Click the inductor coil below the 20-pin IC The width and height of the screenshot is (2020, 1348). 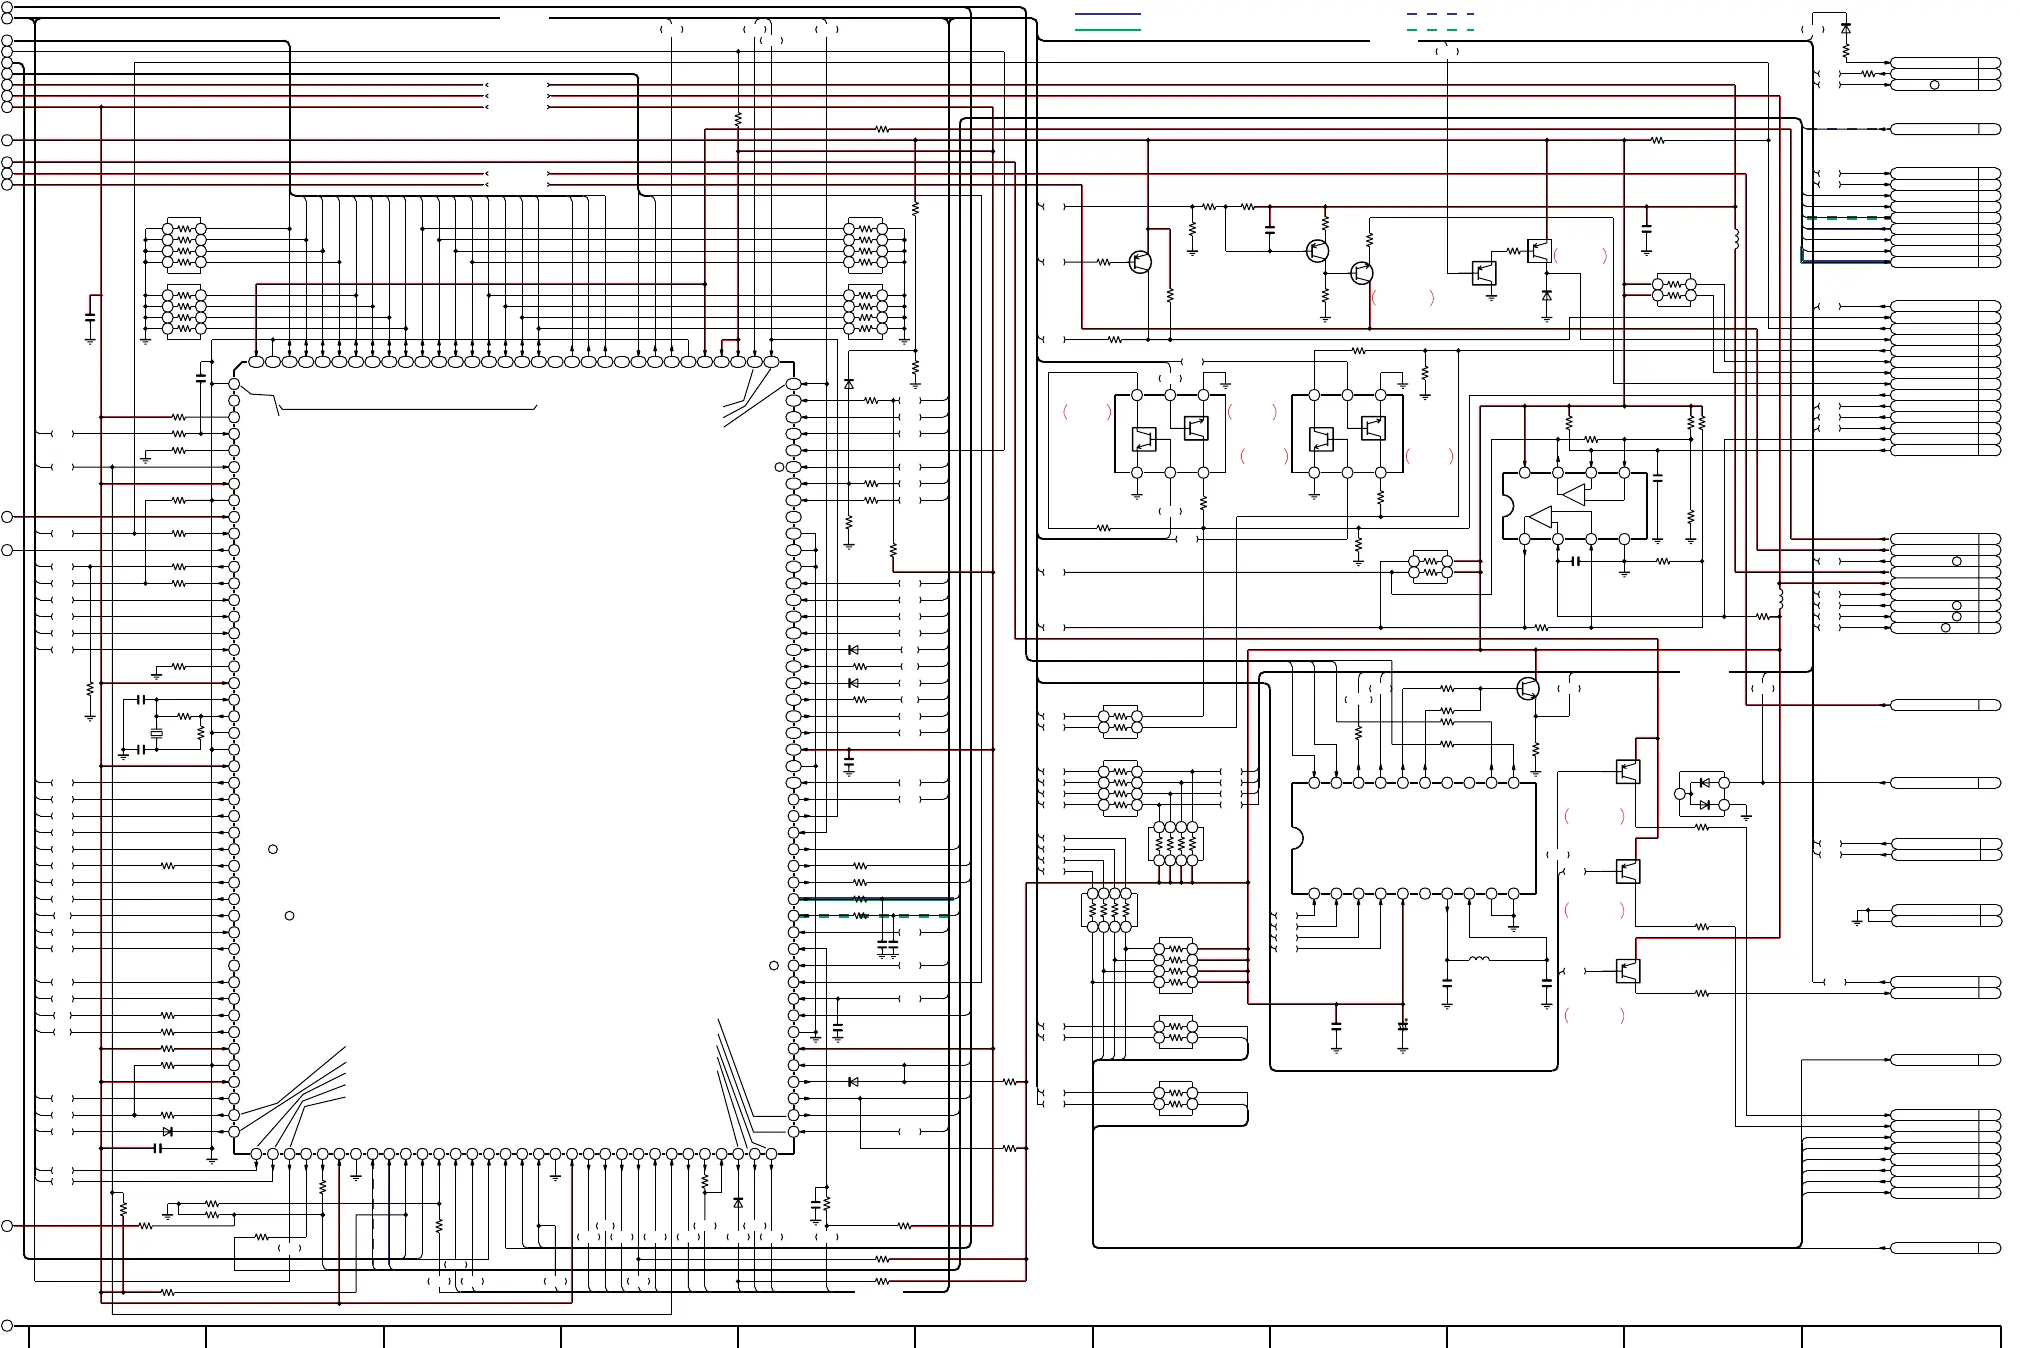click(1479, 960)
